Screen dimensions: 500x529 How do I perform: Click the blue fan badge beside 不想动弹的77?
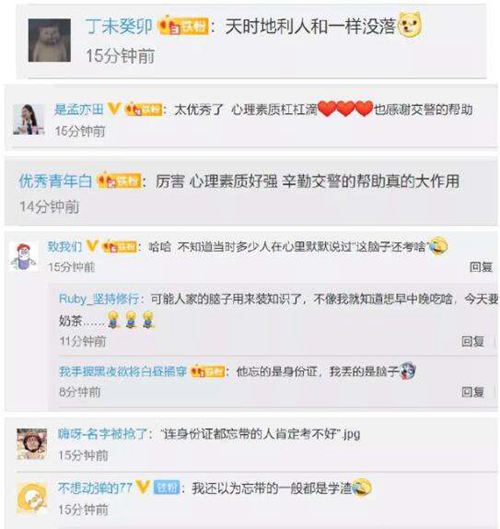[x=167, y=488]
